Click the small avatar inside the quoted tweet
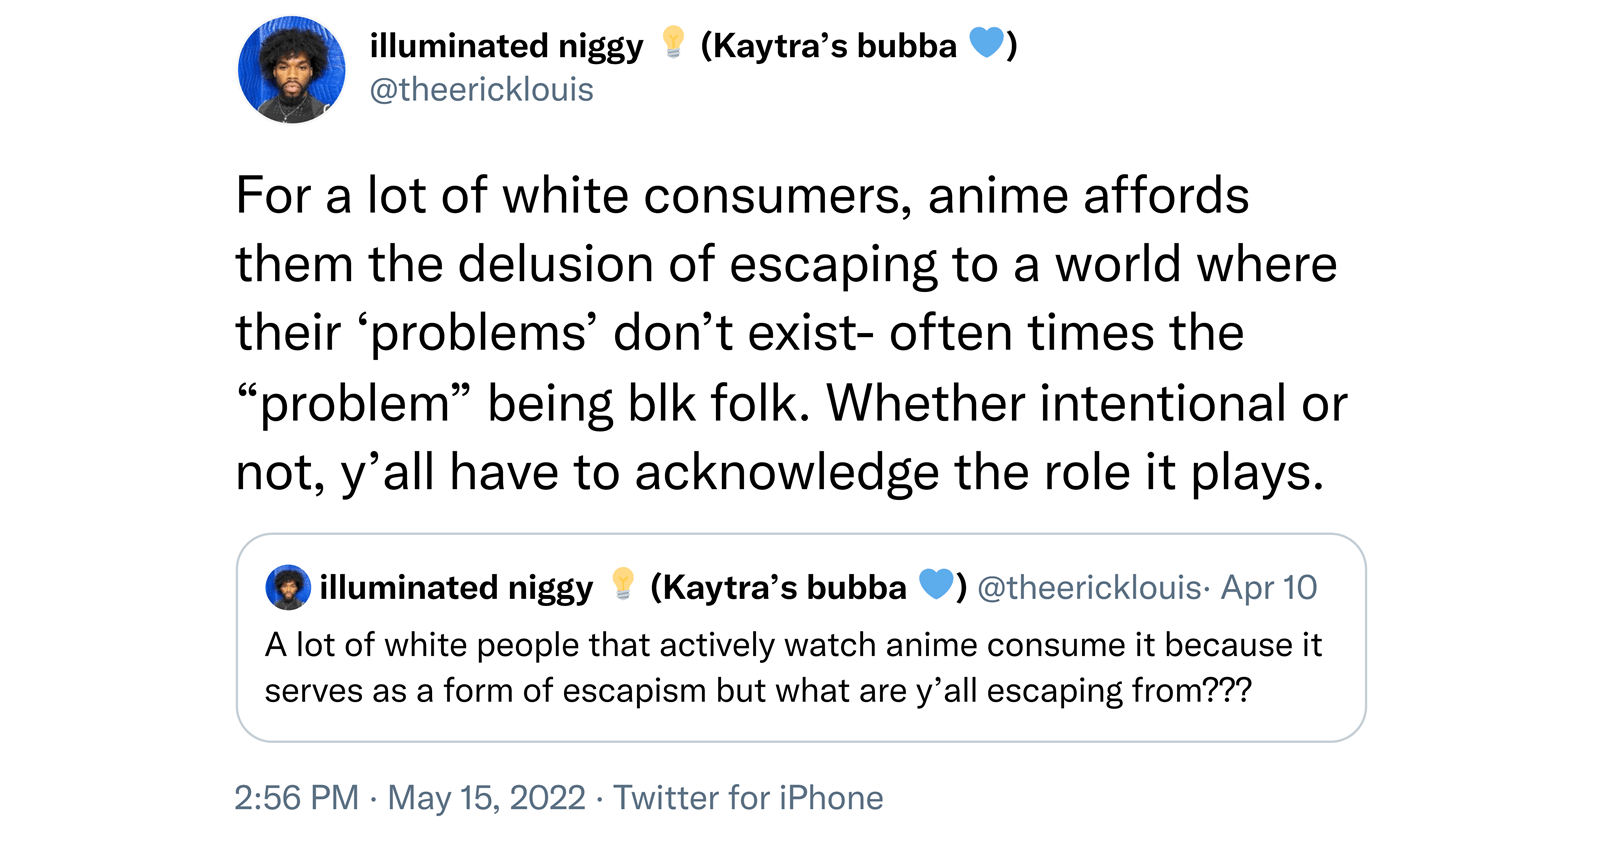Screen dimensions: 1600x849 coord(288,587)
